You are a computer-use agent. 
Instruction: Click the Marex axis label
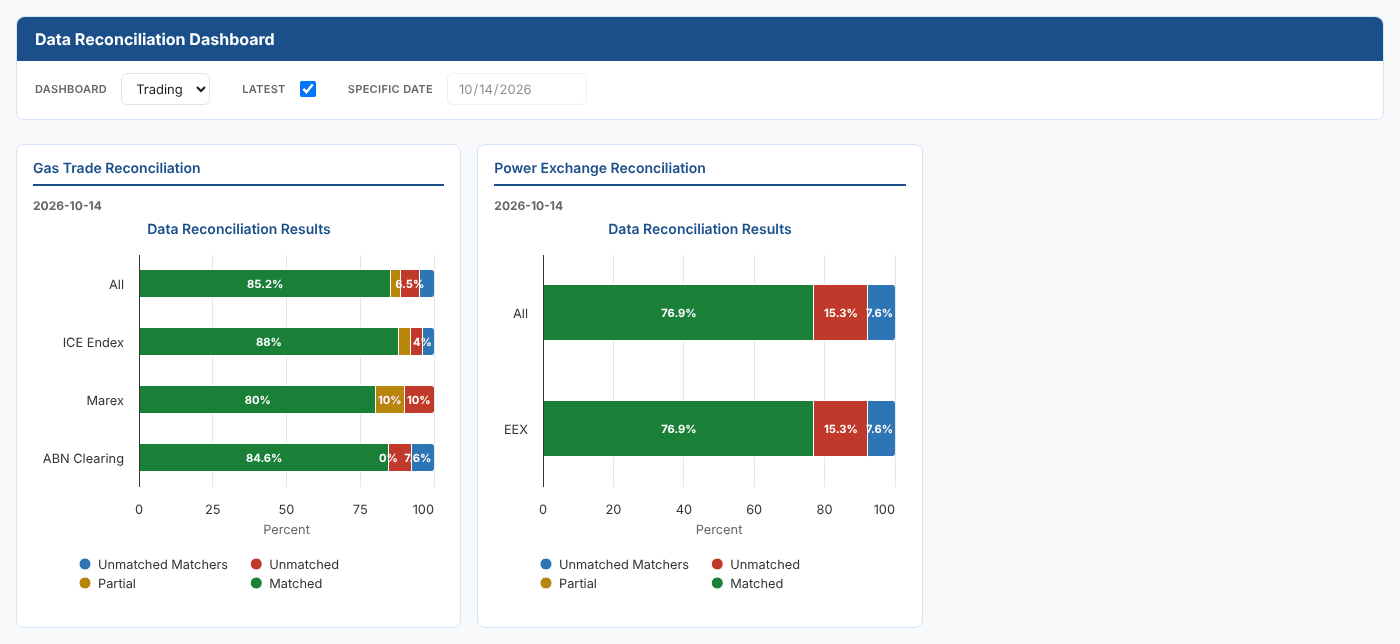coord(105,400)
